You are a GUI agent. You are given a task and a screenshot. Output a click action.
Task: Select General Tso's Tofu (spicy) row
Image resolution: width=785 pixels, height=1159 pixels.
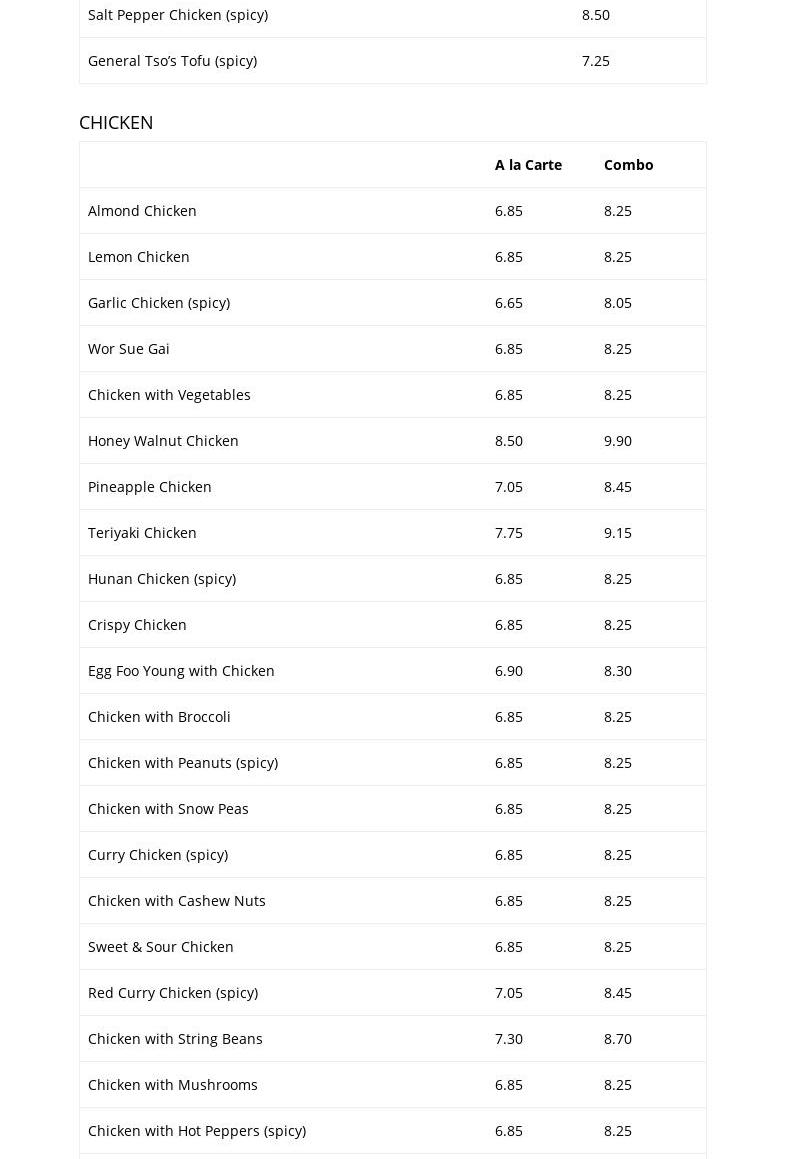[172, 60]
